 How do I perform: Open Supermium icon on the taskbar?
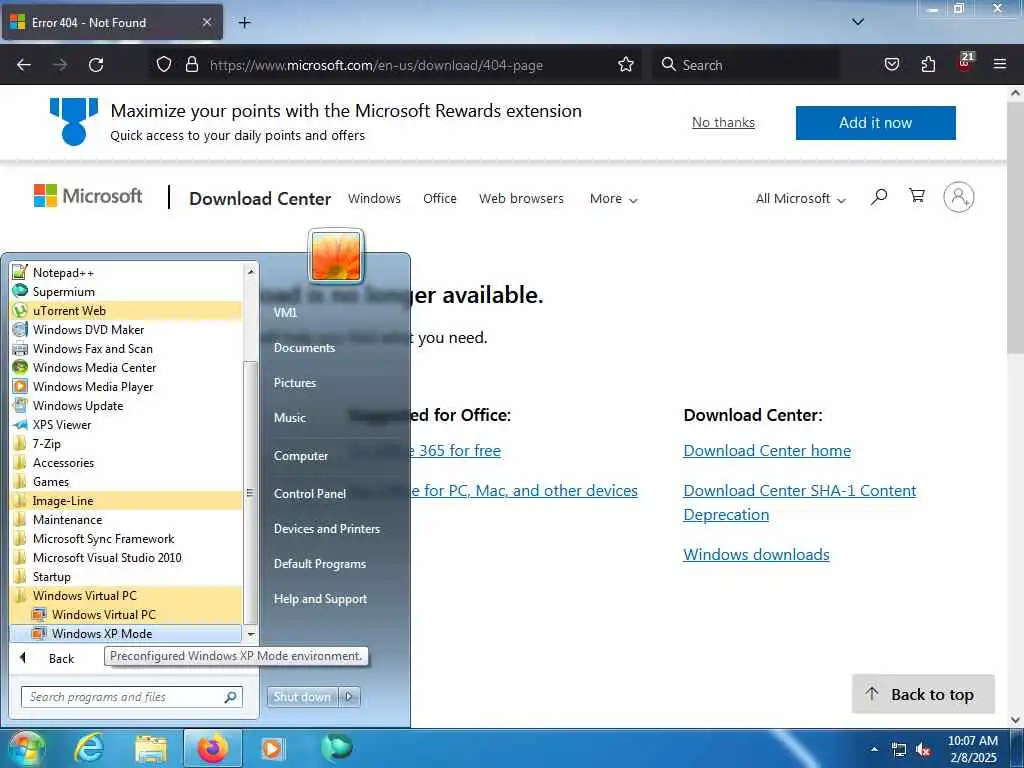[337, 747]
